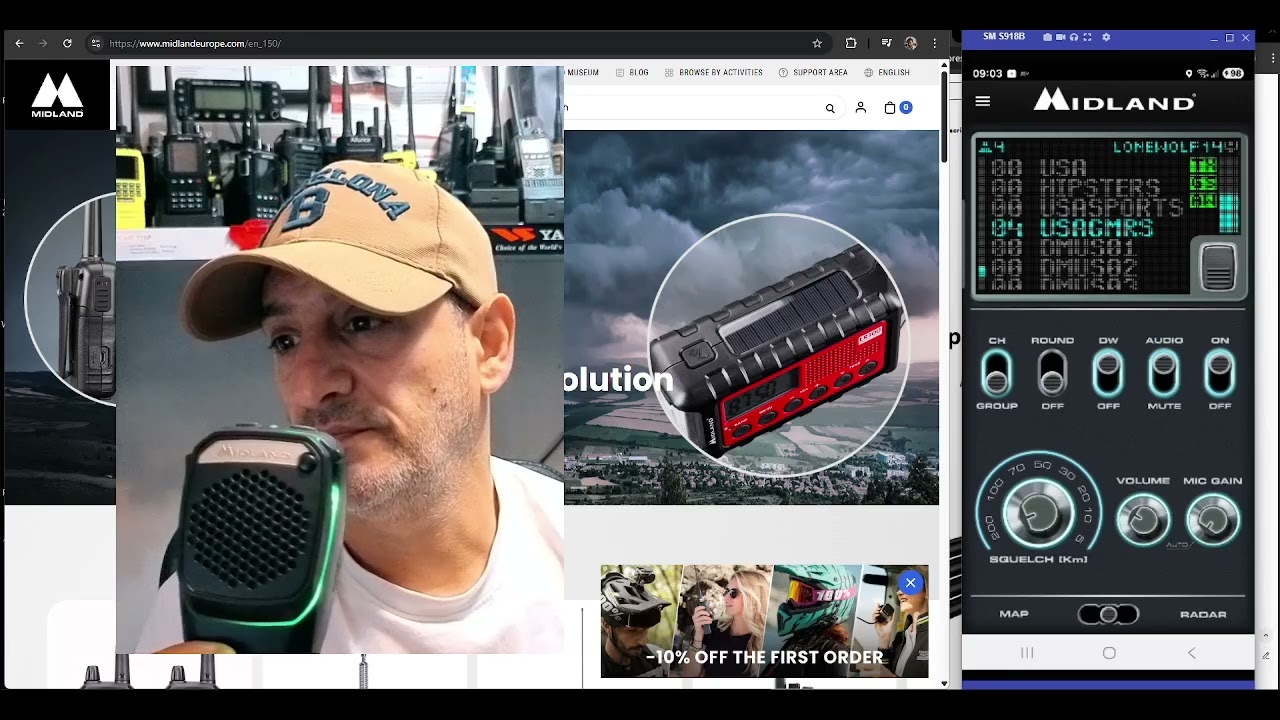Open the Chrome profile avatar
Image resolution: width=1280 pixels, height=720 pixels.
click(910, 43)
